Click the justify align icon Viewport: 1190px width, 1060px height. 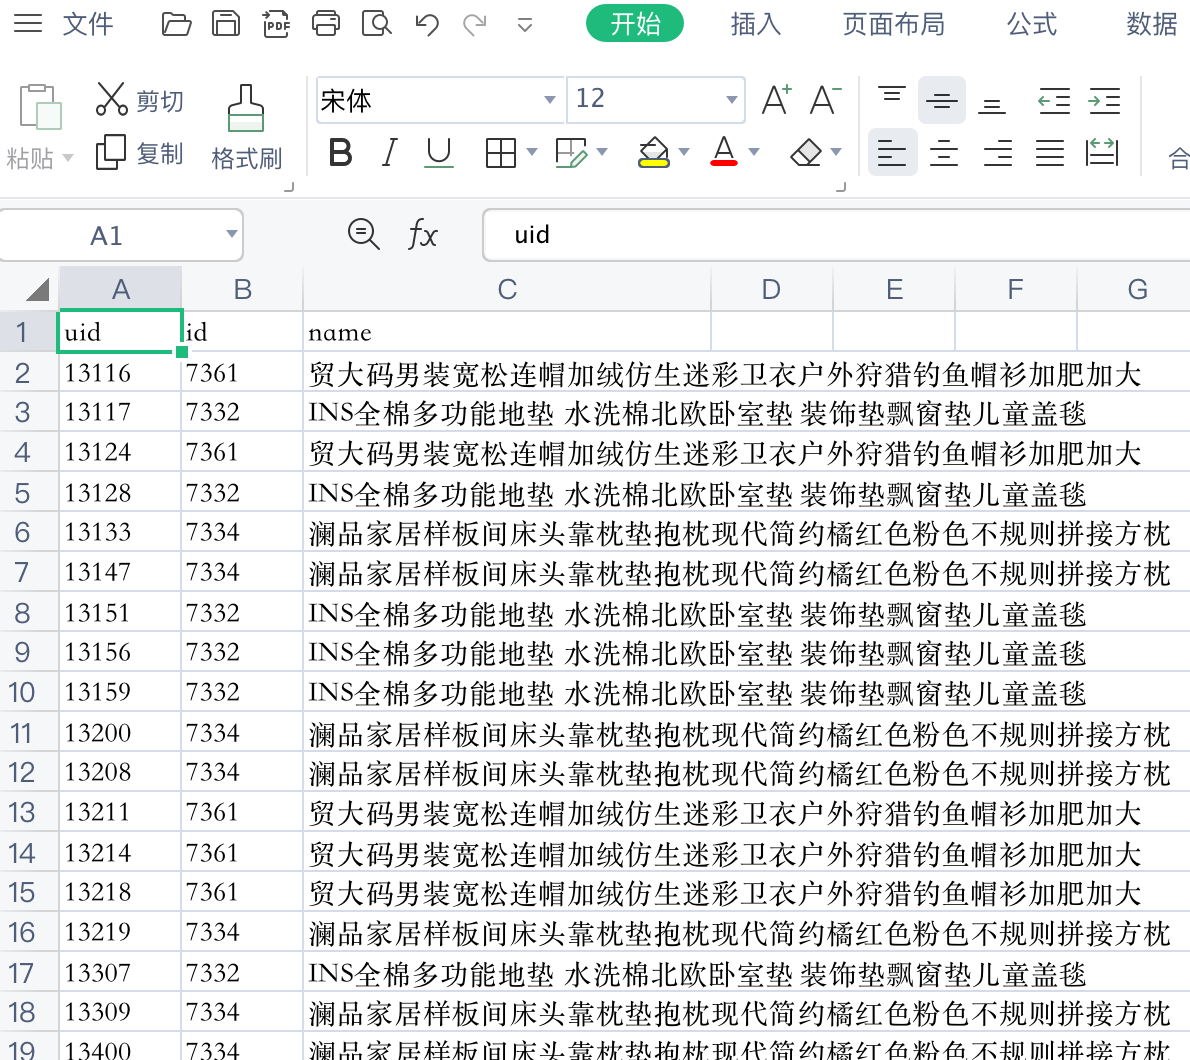click(1050, 153)
